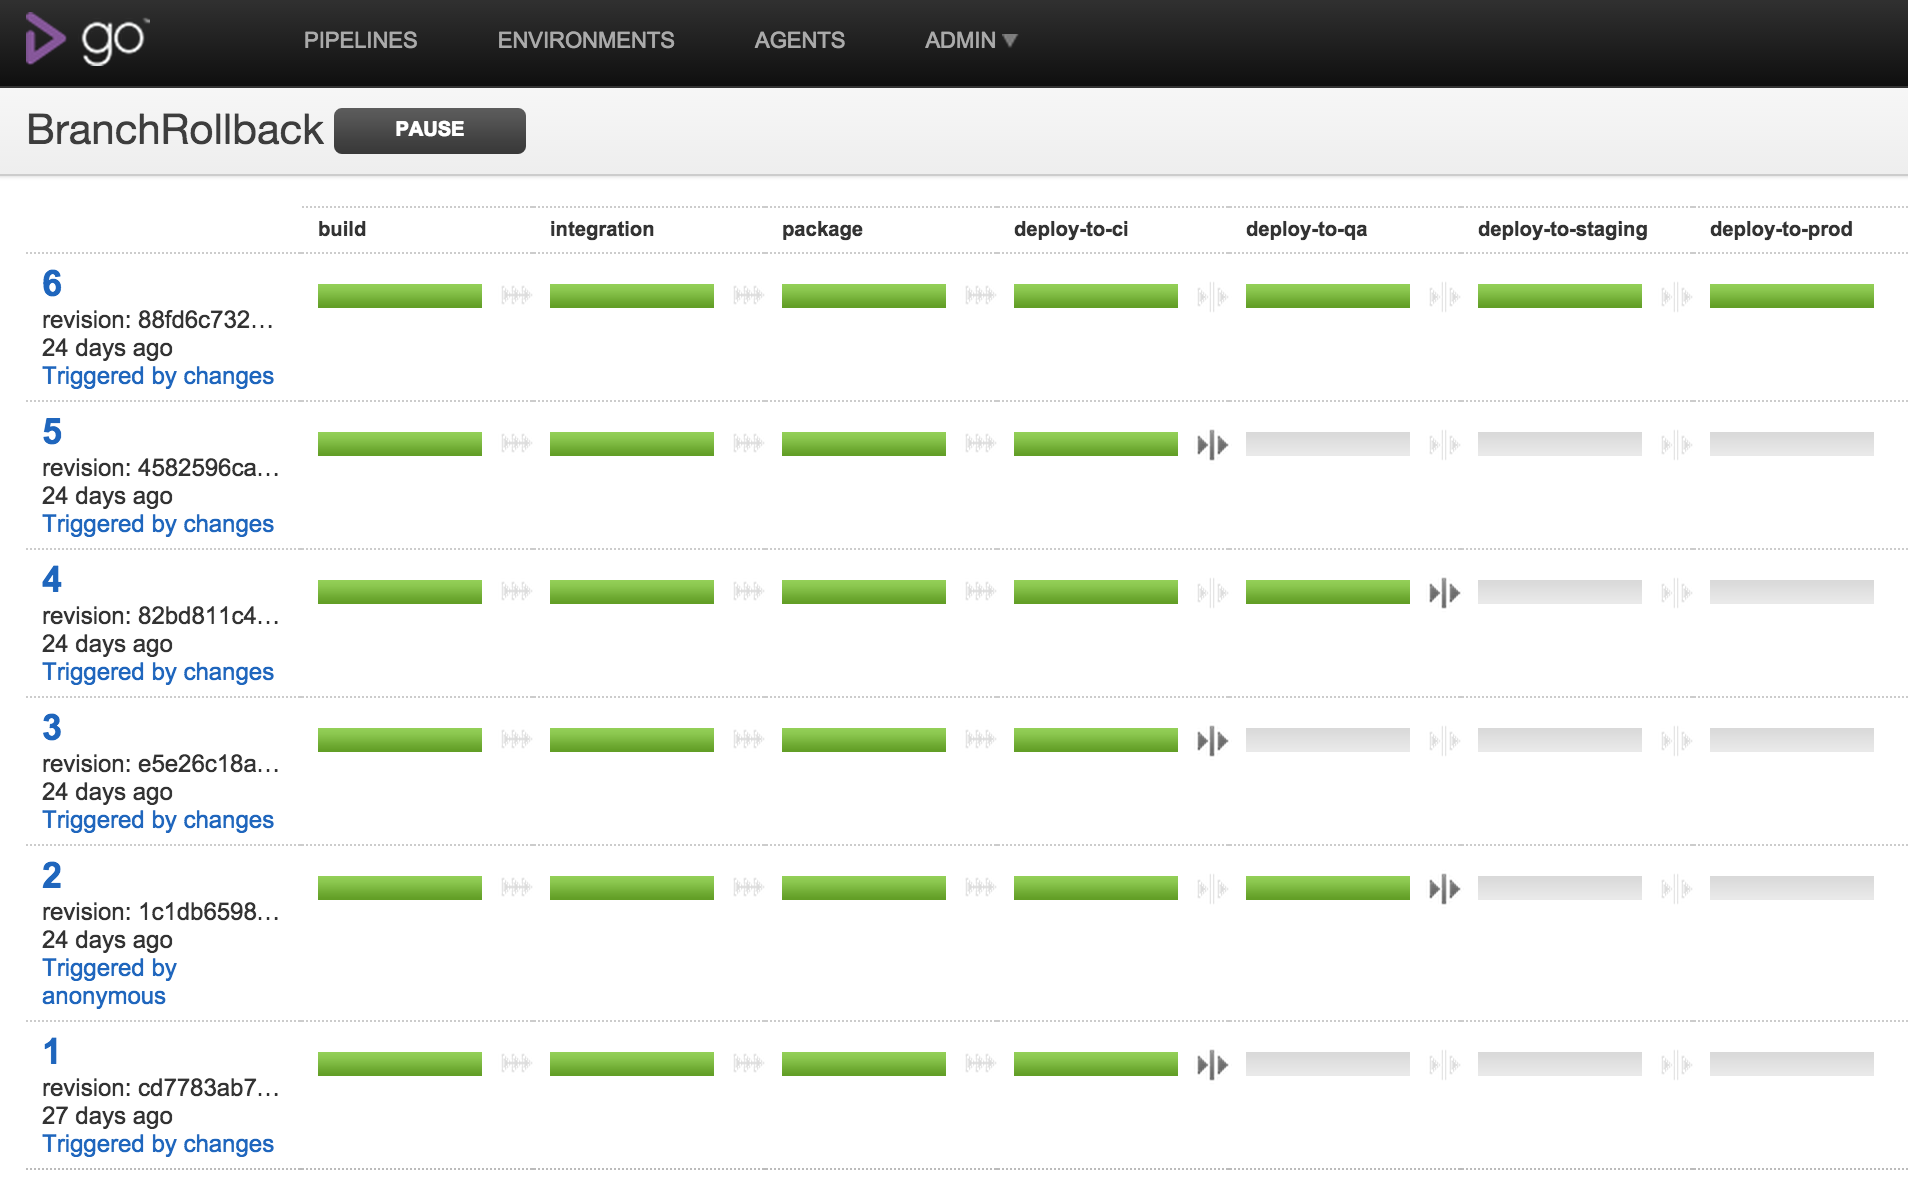This screenshot has height=1178, width=1908.
Task: Click approval icon before deploy-to-prod in run 6
Action: 1676,297
